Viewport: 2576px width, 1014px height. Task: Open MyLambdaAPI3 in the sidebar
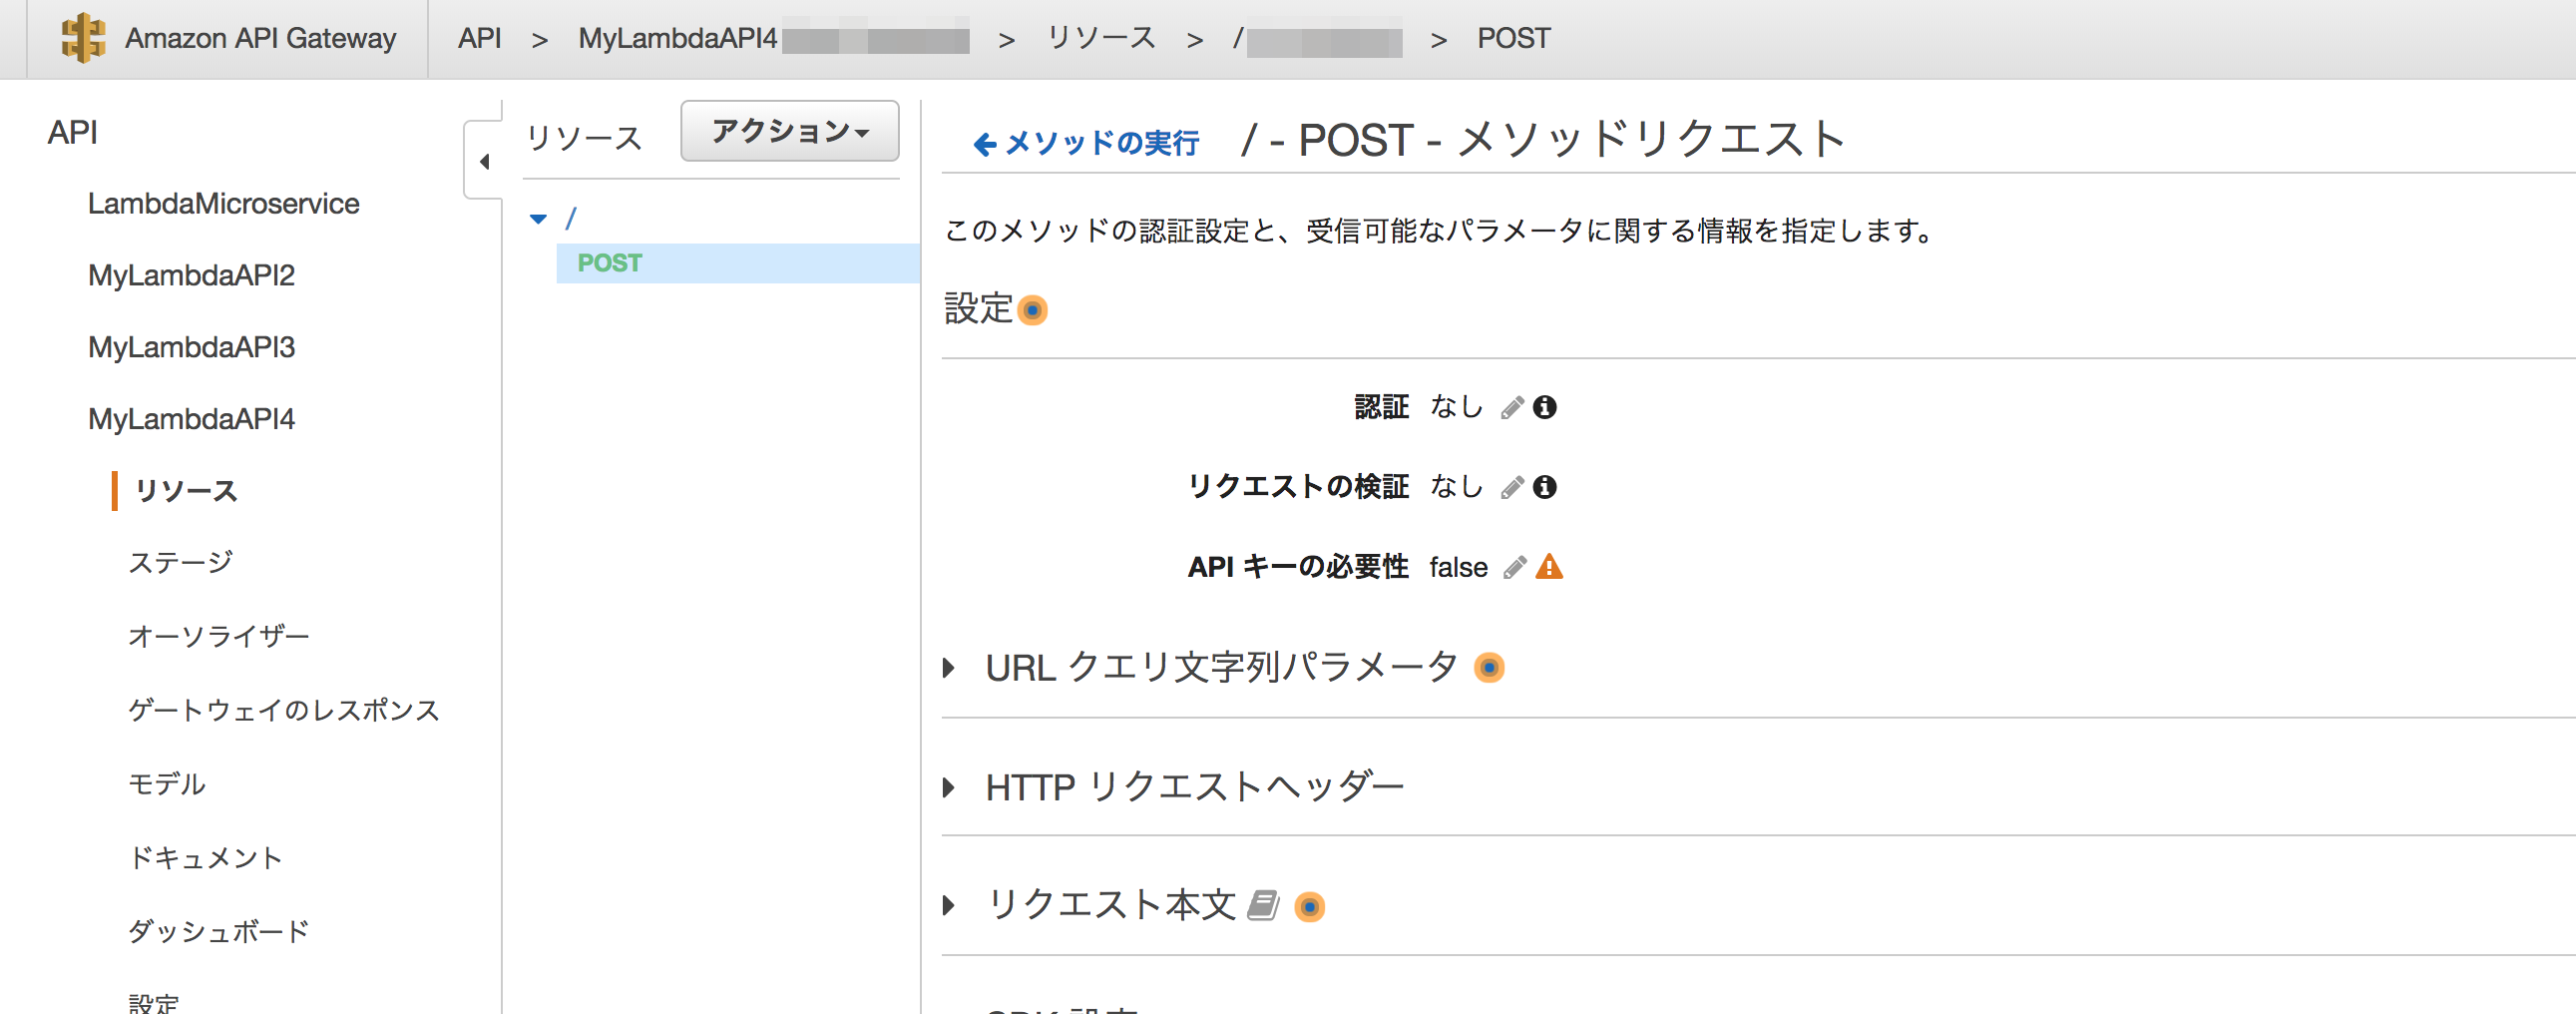[191, 347]
